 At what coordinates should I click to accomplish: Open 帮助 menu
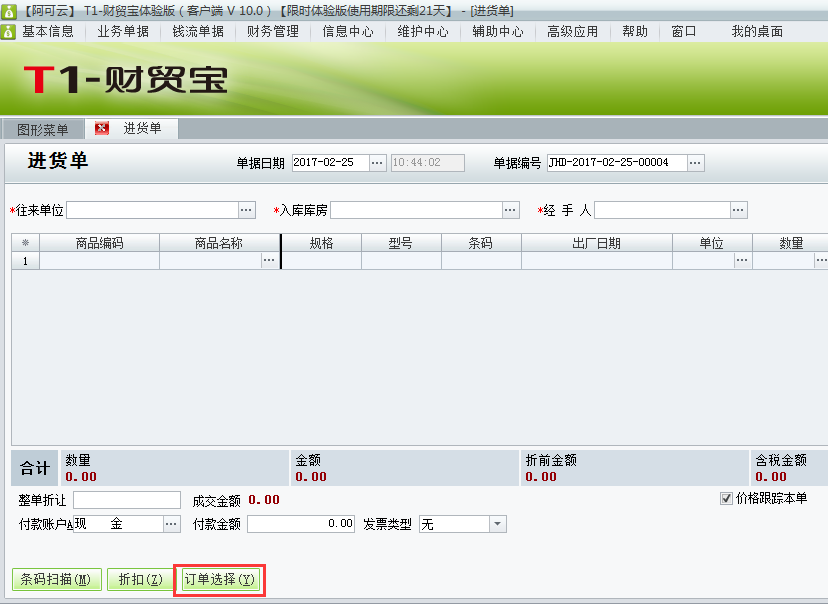635,32
